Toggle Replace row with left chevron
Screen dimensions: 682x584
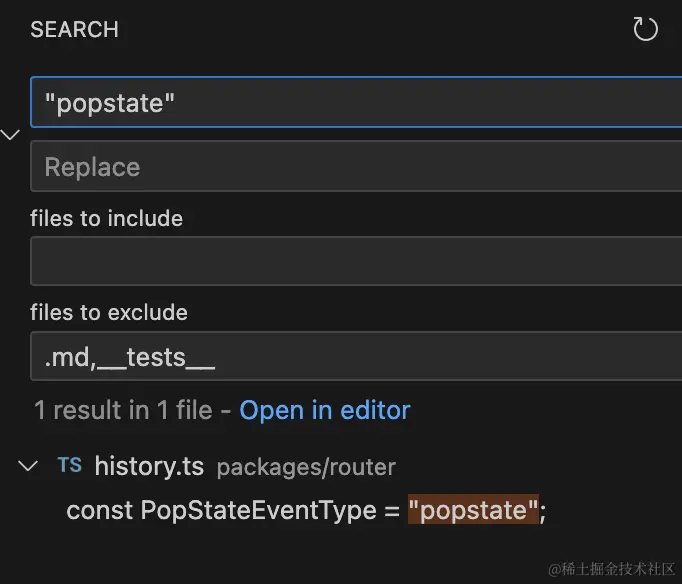pyautogui.click(x=10, y=134)
